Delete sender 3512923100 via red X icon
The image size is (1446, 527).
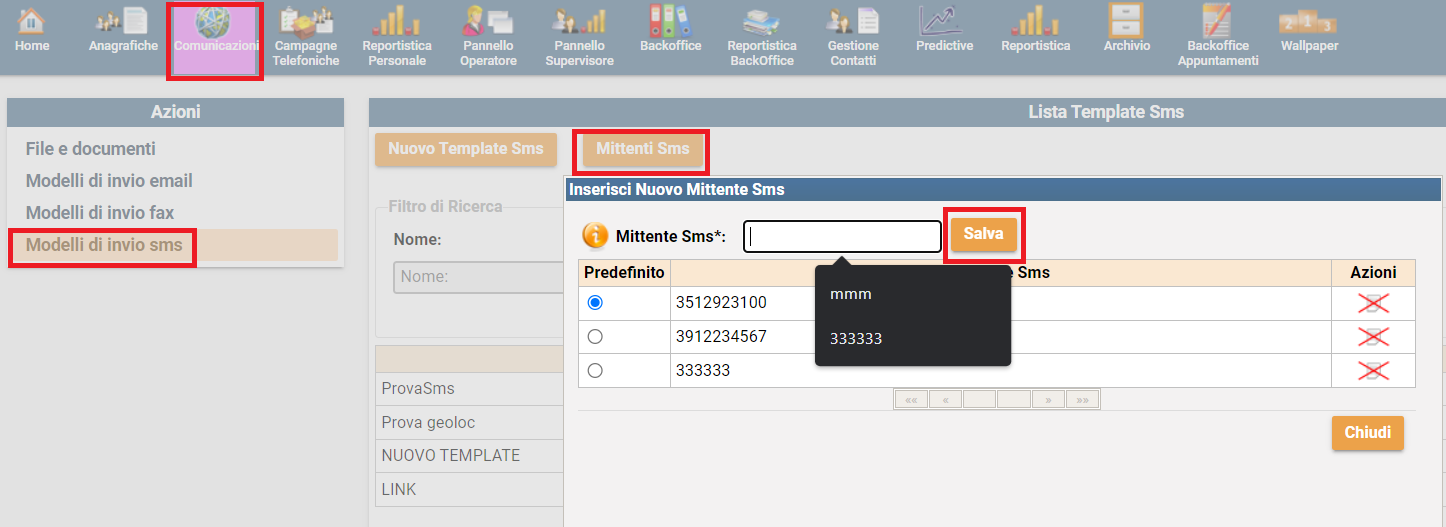tap(1373, 304)
